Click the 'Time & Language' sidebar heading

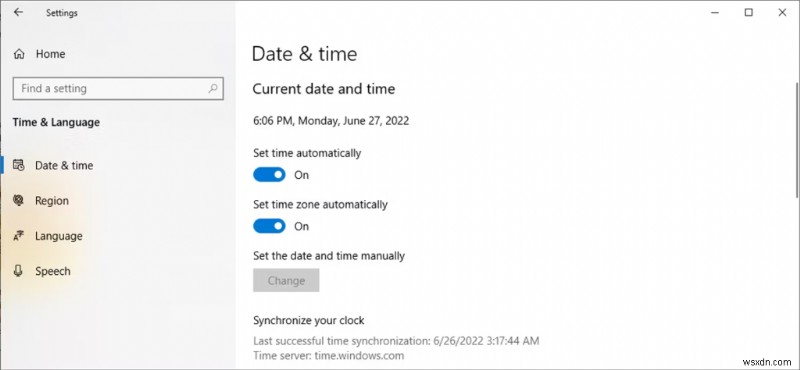[56, 122]
